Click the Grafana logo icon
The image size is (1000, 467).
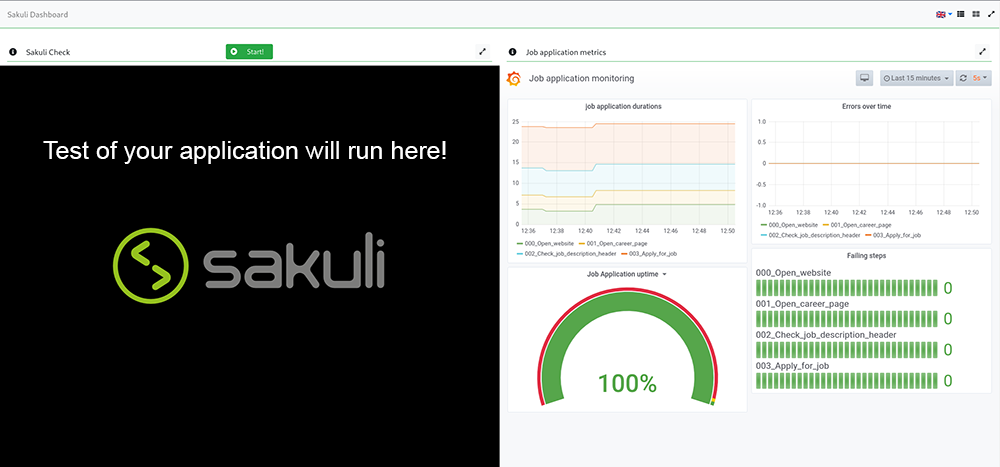[x=513, y=78]
